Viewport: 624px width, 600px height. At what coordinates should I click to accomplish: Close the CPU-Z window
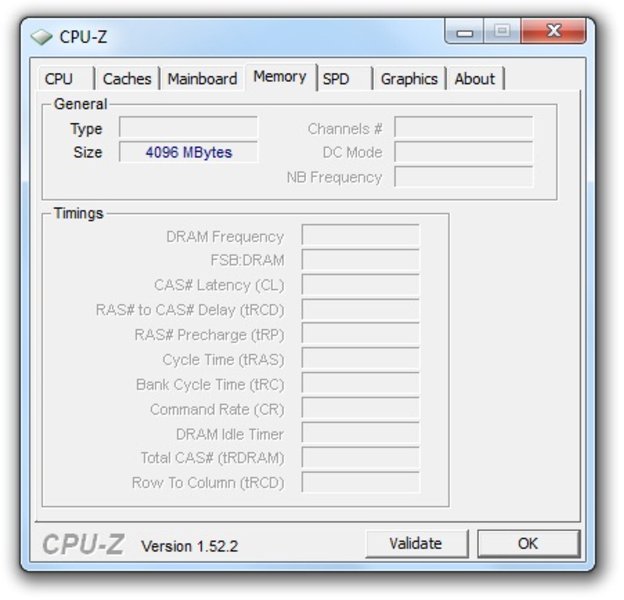(554, 31)
